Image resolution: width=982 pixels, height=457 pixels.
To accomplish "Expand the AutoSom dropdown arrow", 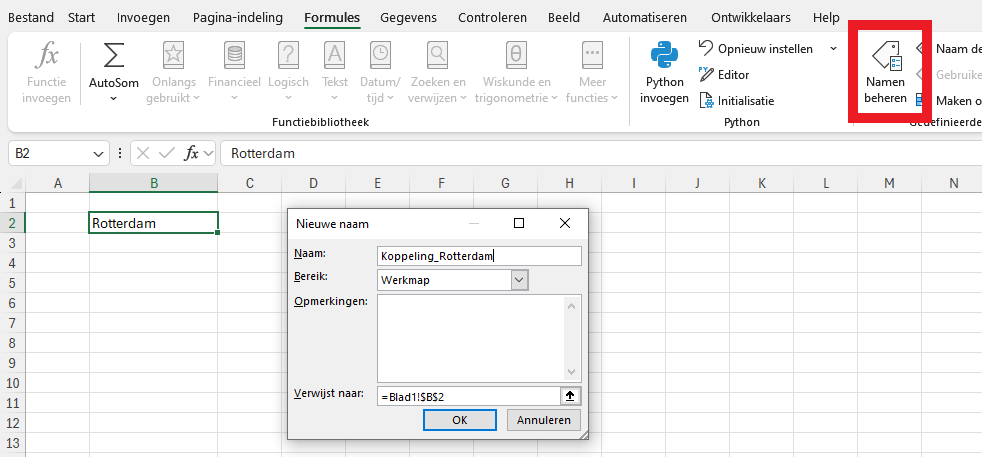I will click(x=113, y=98).
